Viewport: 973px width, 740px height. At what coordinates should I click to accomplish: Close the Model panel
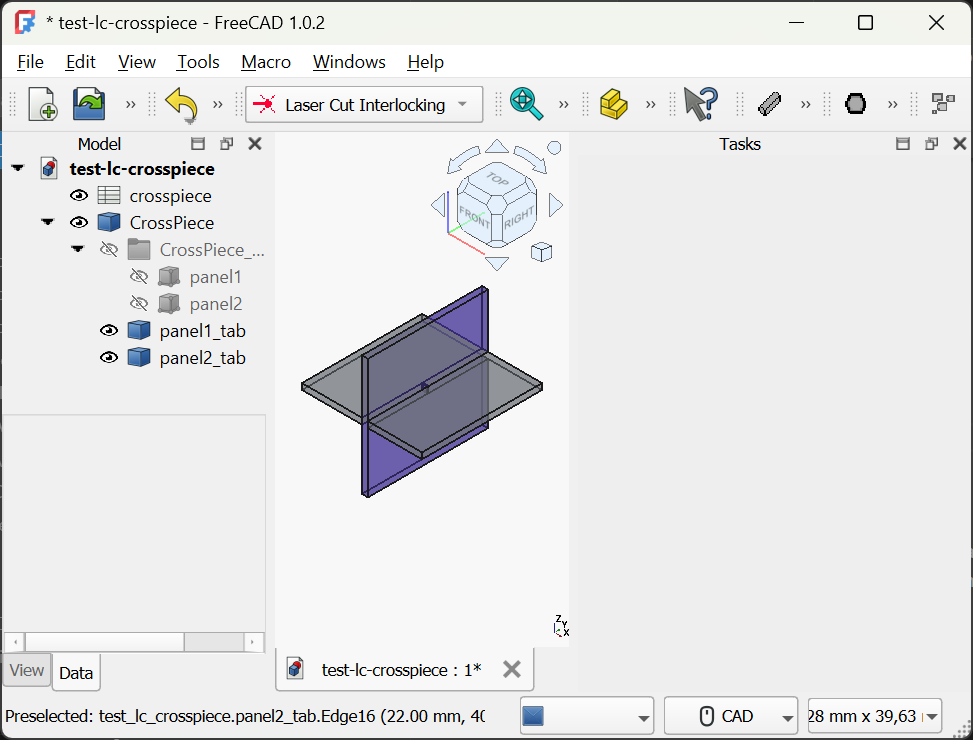click(x=254, y=144)
